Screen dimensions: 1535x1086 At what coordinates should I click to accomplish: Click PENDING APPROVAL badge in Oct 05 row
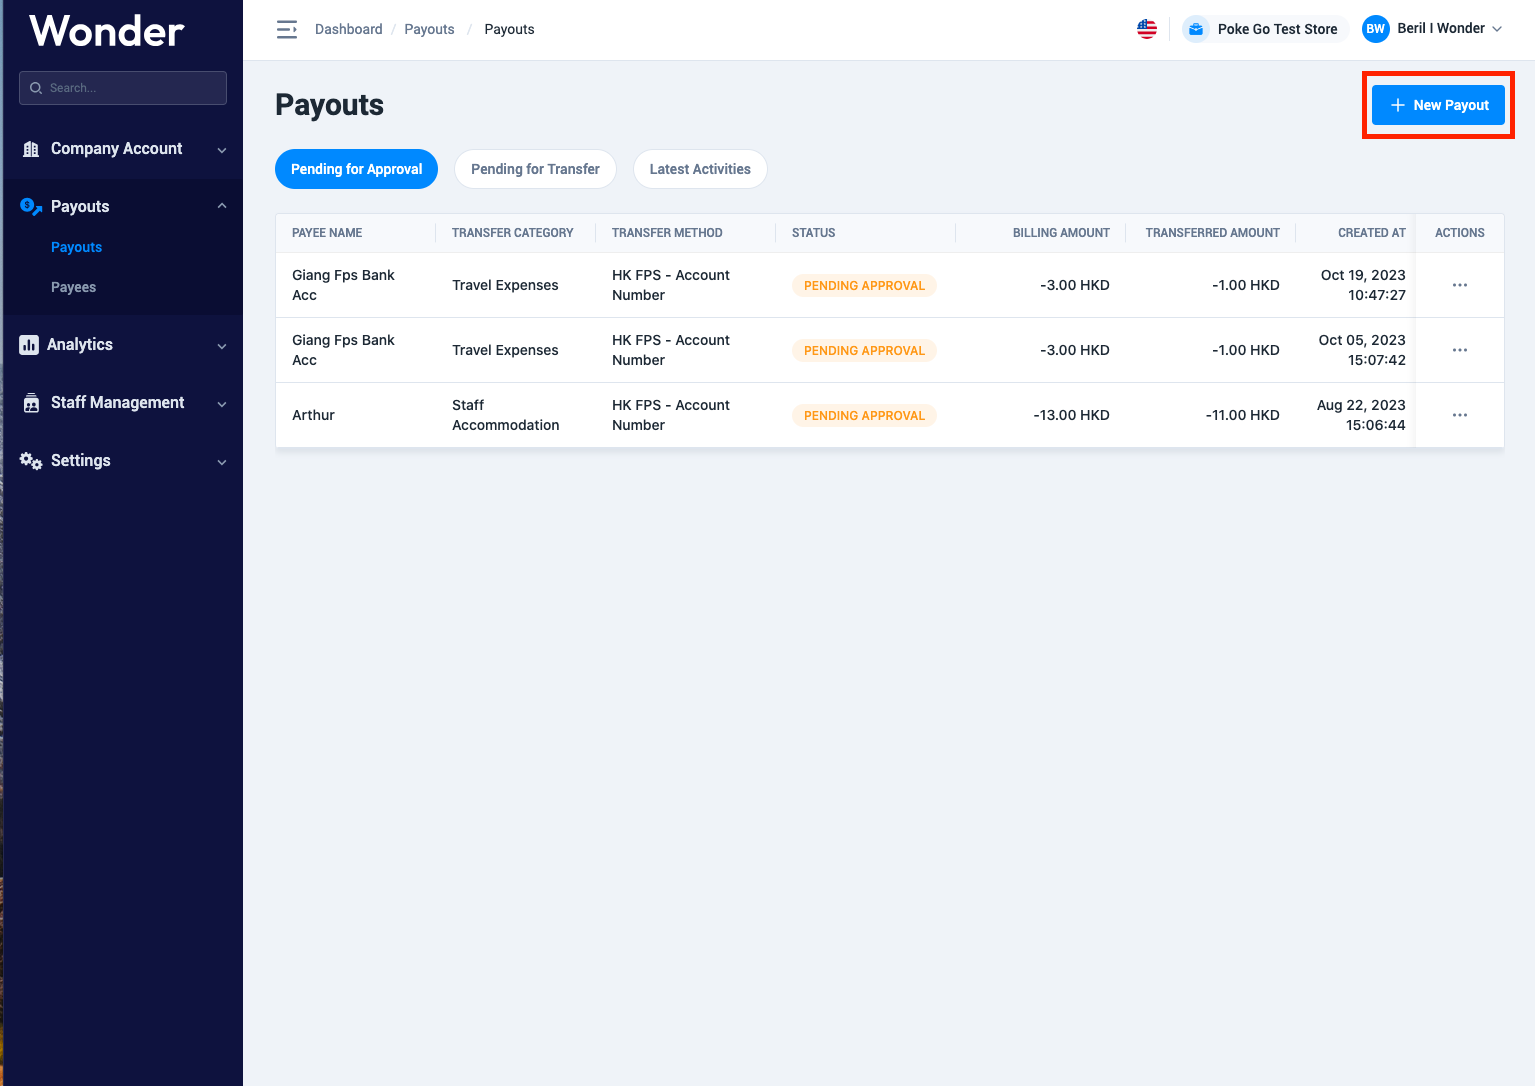click(864, 350)
